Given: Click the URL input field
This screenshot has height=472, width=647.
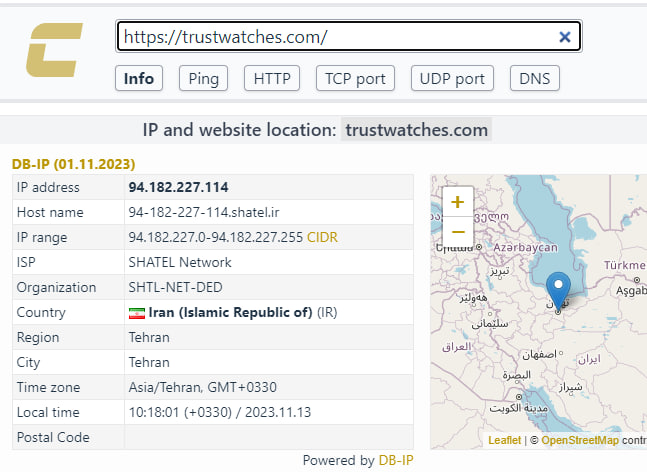Looking at the screenshot, I should tap(349, 36).
